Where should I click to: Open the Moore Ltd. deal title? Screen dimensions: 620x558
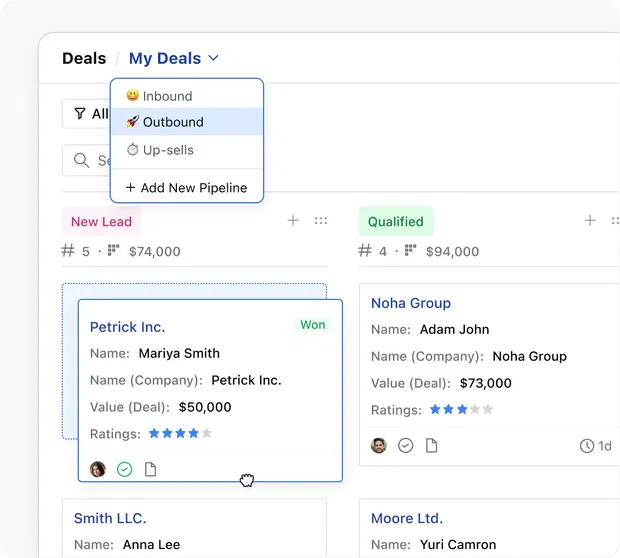(x=407, y=518)
